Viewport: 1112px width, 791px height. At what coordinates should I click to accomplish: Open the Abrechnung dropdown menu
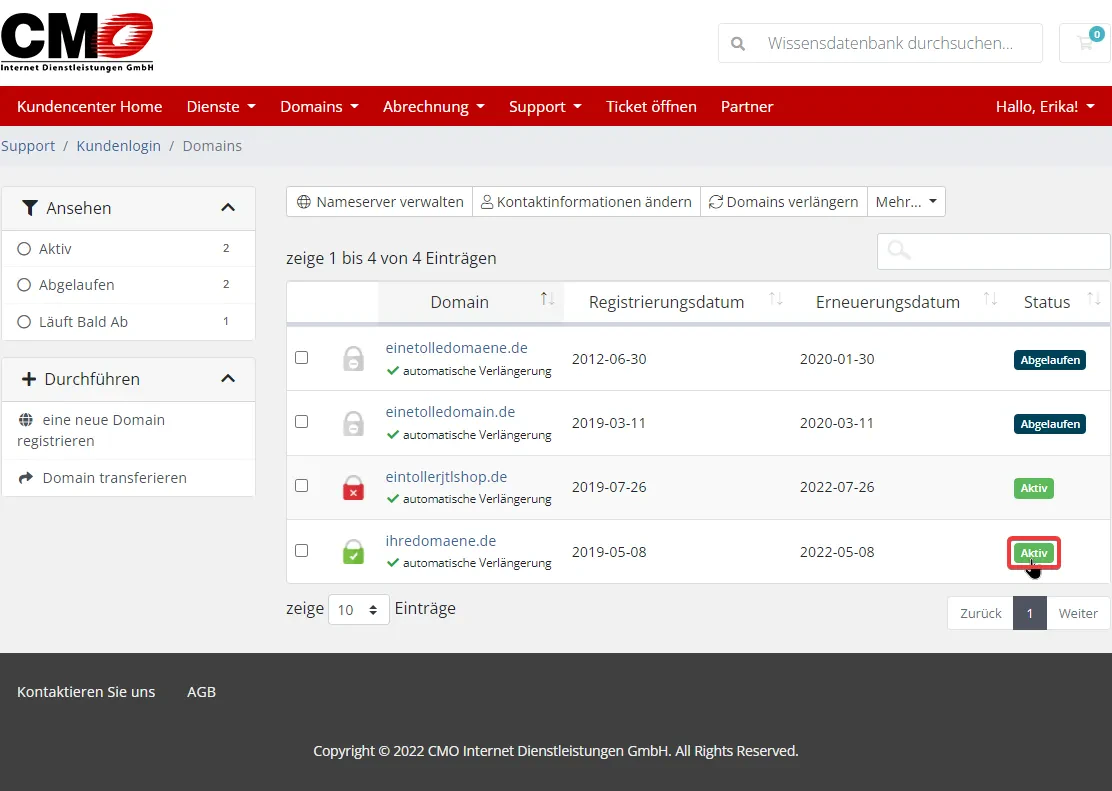pyautogui.click(x=433, y=106)
